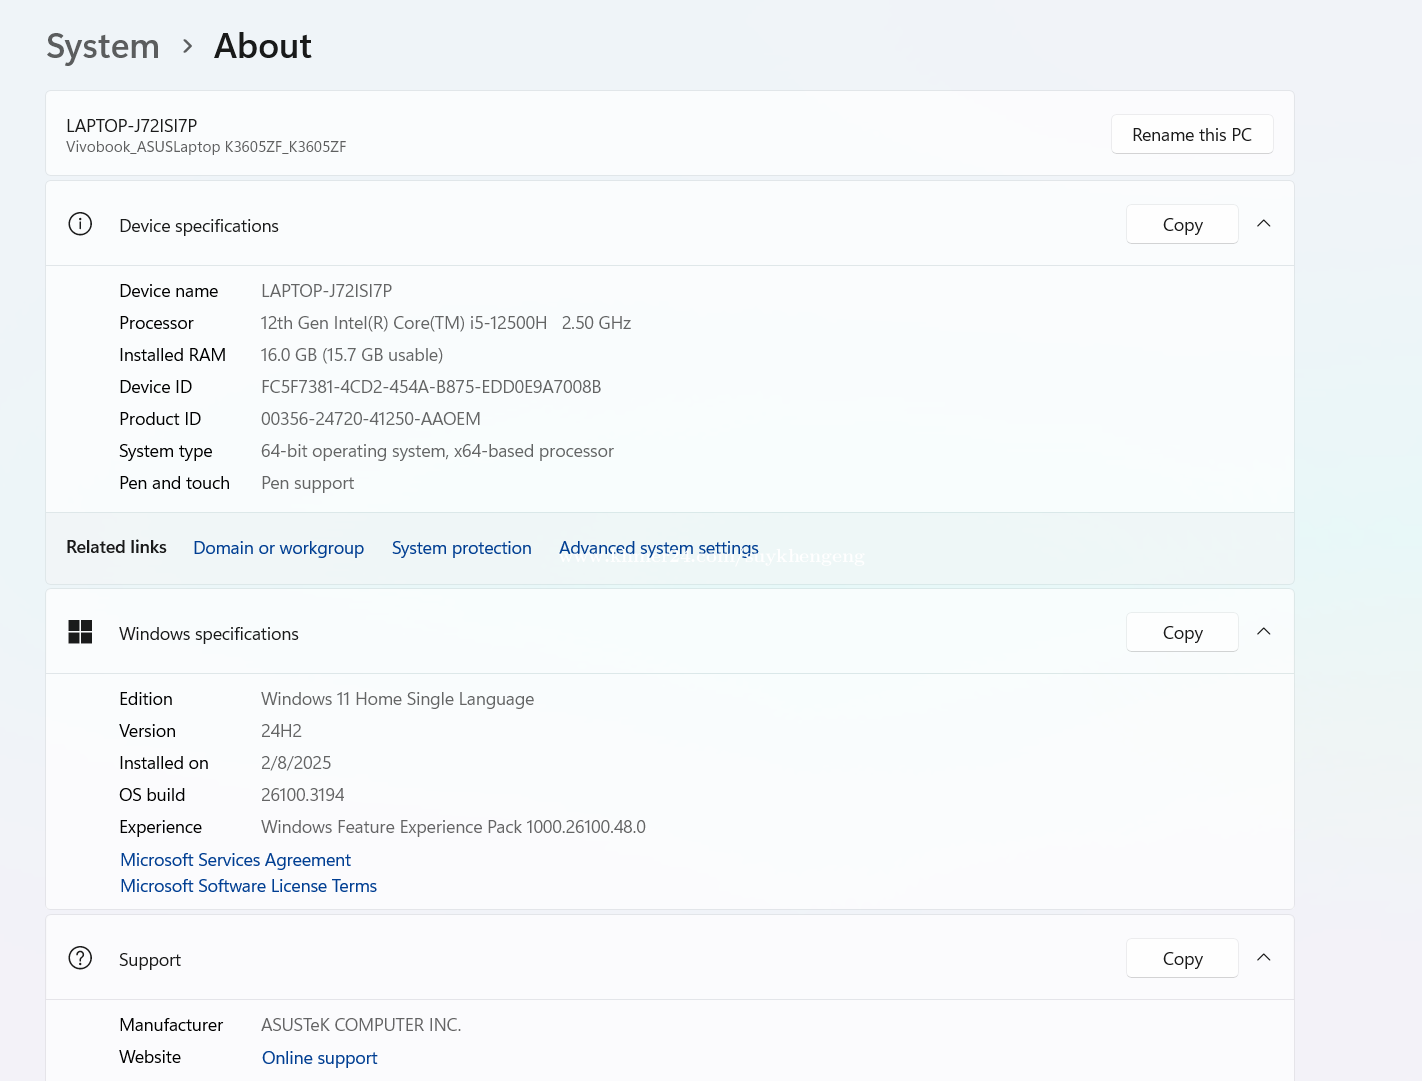Open Advanced system settings link

(x=659, y=548)
